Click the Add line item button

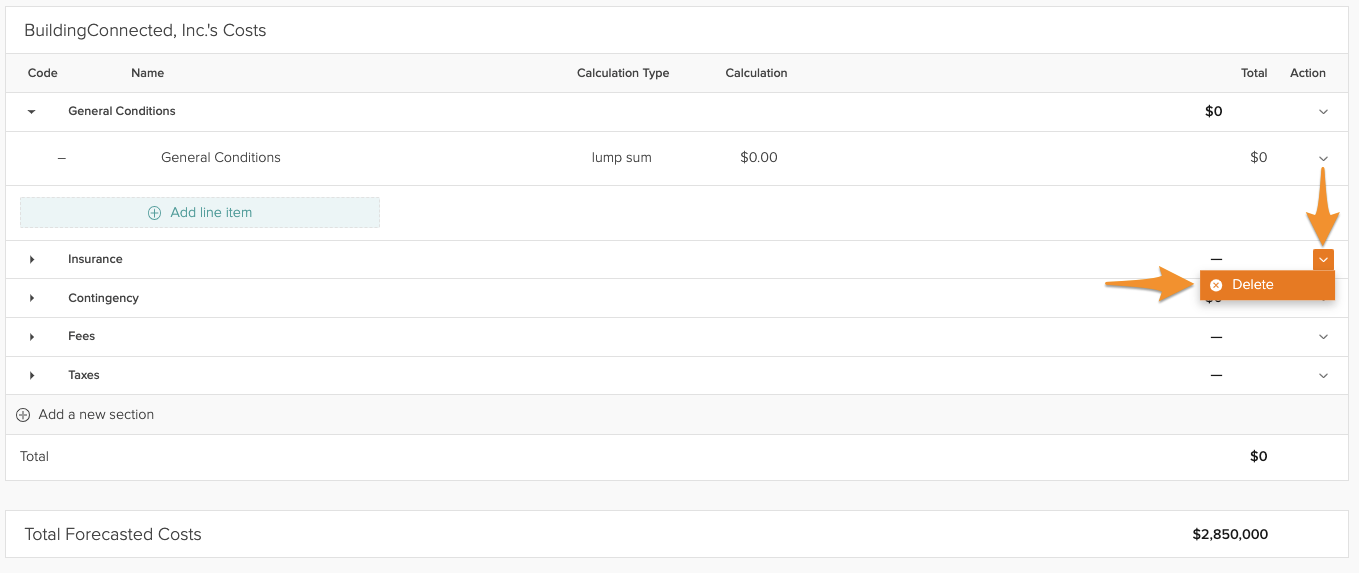(x=200, y=212)
